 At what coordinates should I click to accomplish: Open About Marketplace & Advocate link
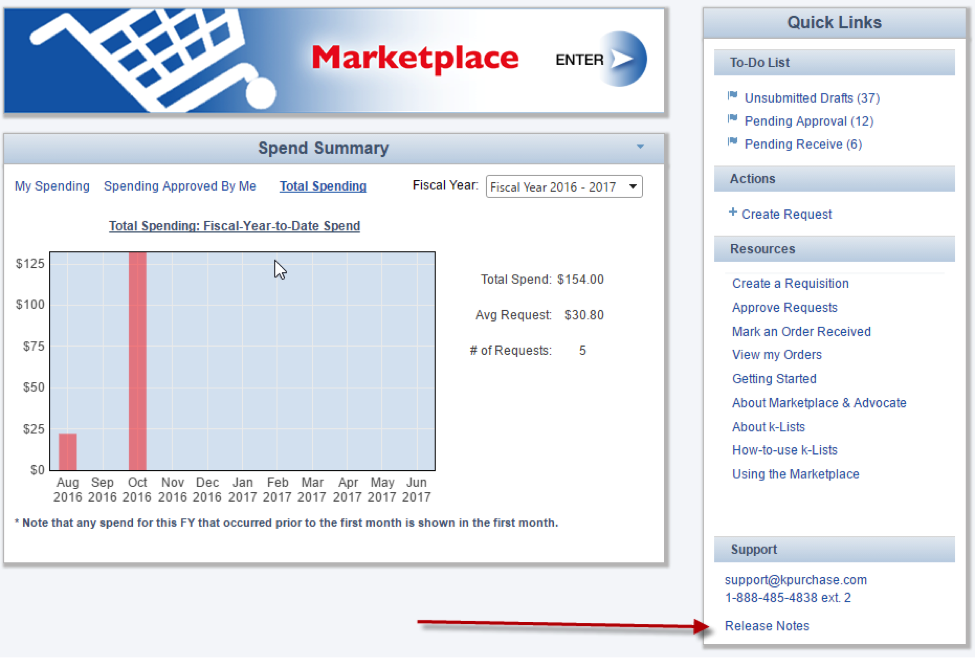tap(819, 403)
